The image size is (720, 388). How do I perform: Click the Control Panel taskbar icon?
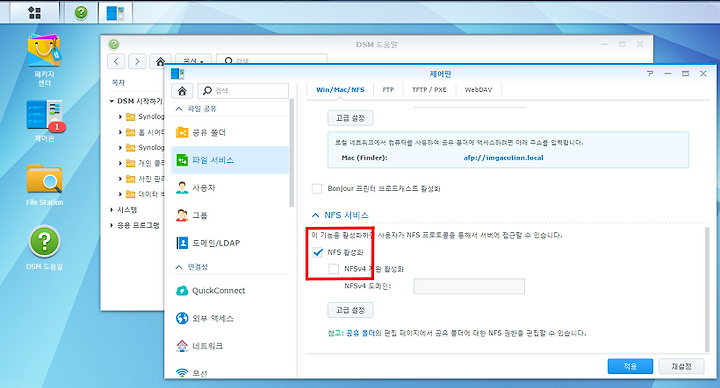(x=115, y=12)
